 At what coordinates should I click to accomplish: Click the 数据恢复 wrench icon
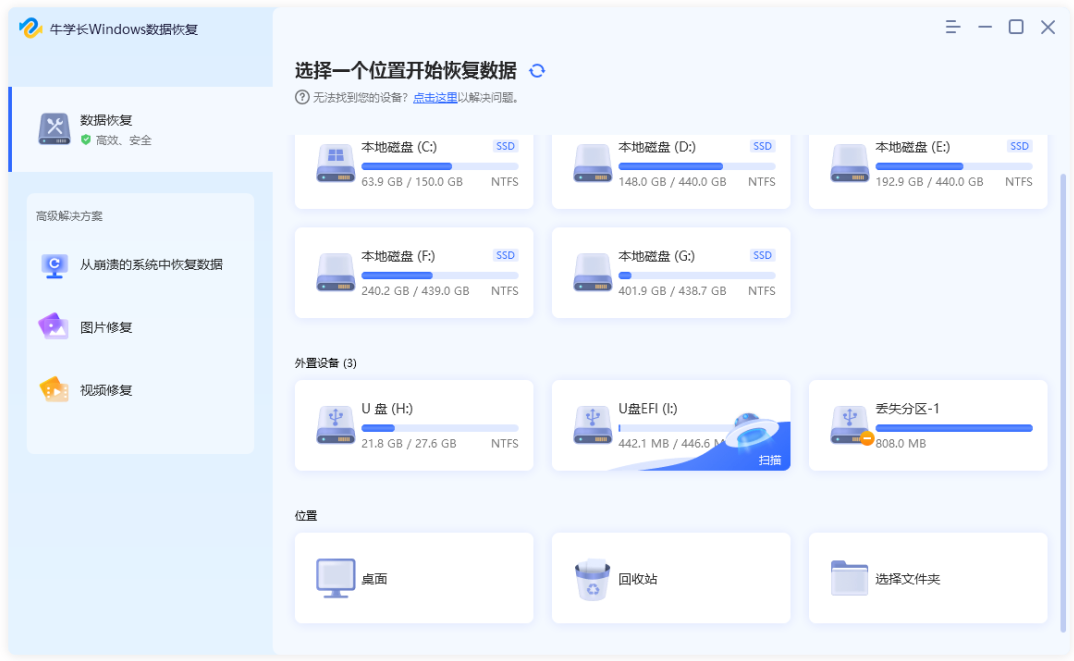(54, 128)
